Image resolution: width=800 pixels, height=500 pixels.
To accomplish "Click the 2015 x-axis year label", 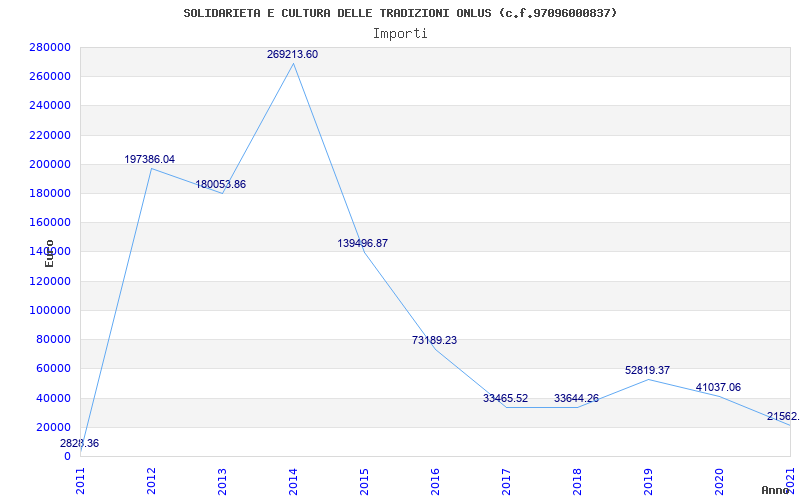I will pyautogui.click(x=364, y=482).
